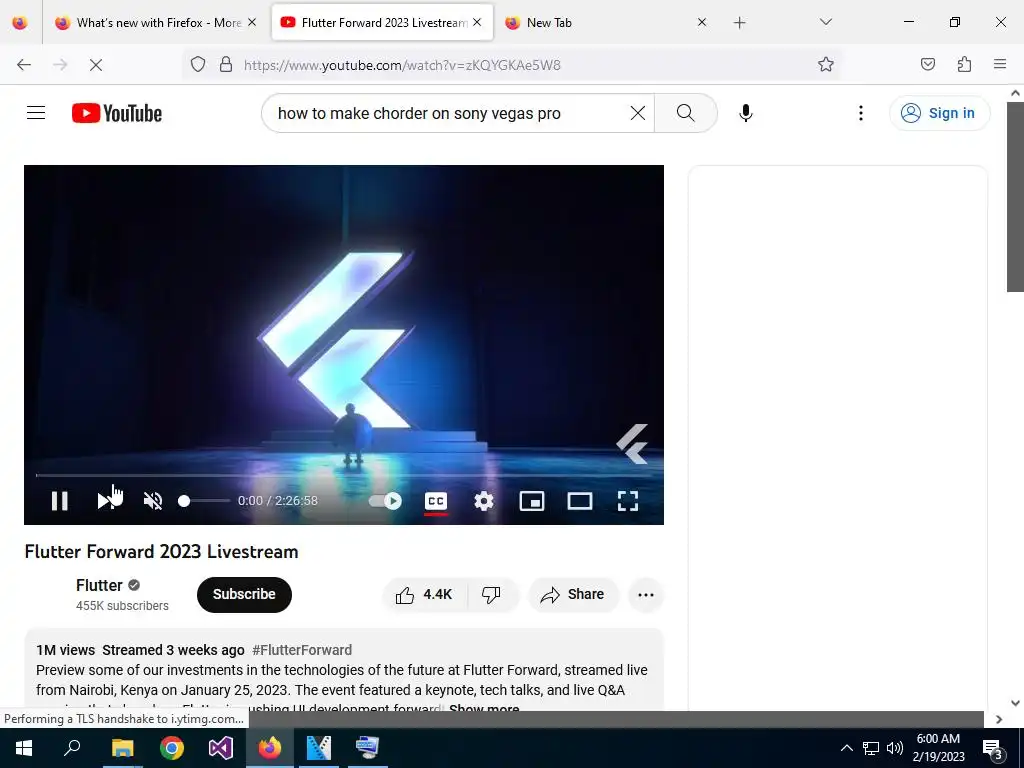
Task: Stop loading the page
Action: [x=96, y=65]
